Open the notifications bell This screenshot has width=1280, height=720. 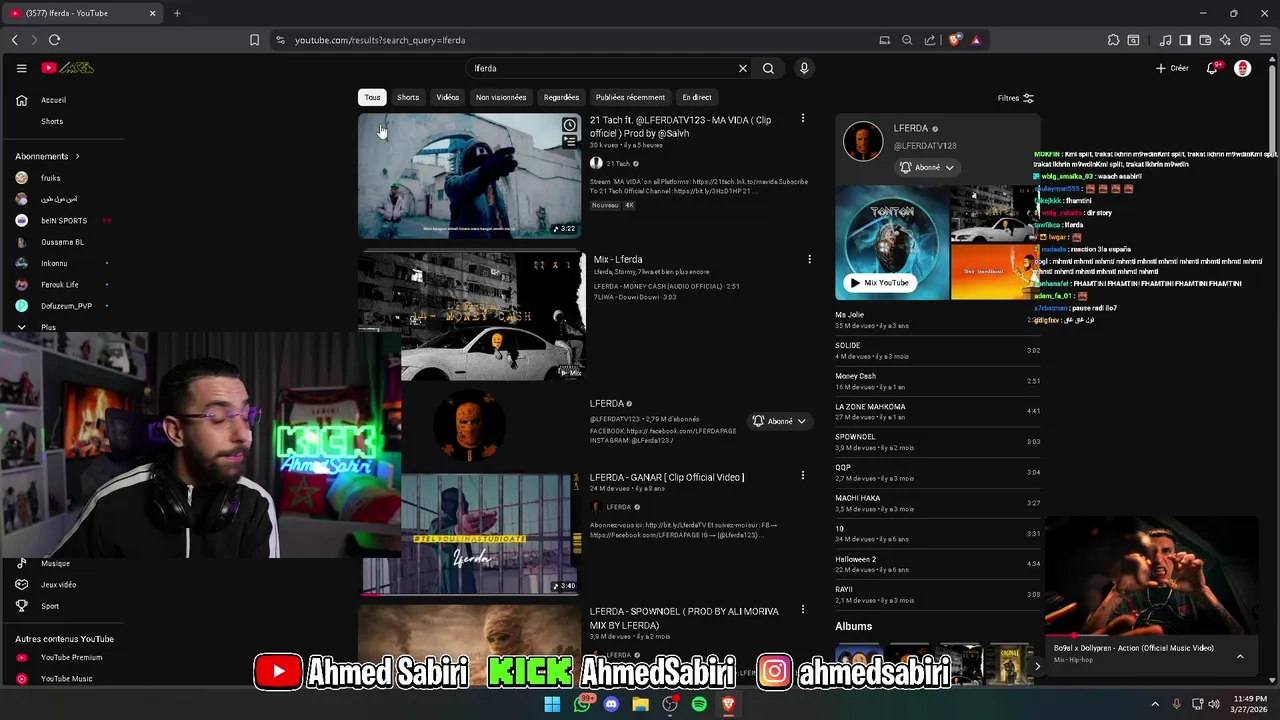coord(1212,68)
